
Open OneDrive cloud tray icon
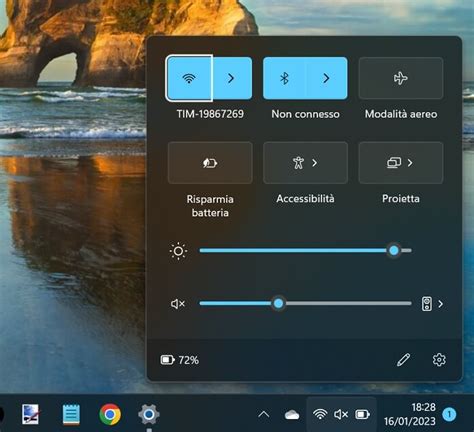tap(292, 415)
